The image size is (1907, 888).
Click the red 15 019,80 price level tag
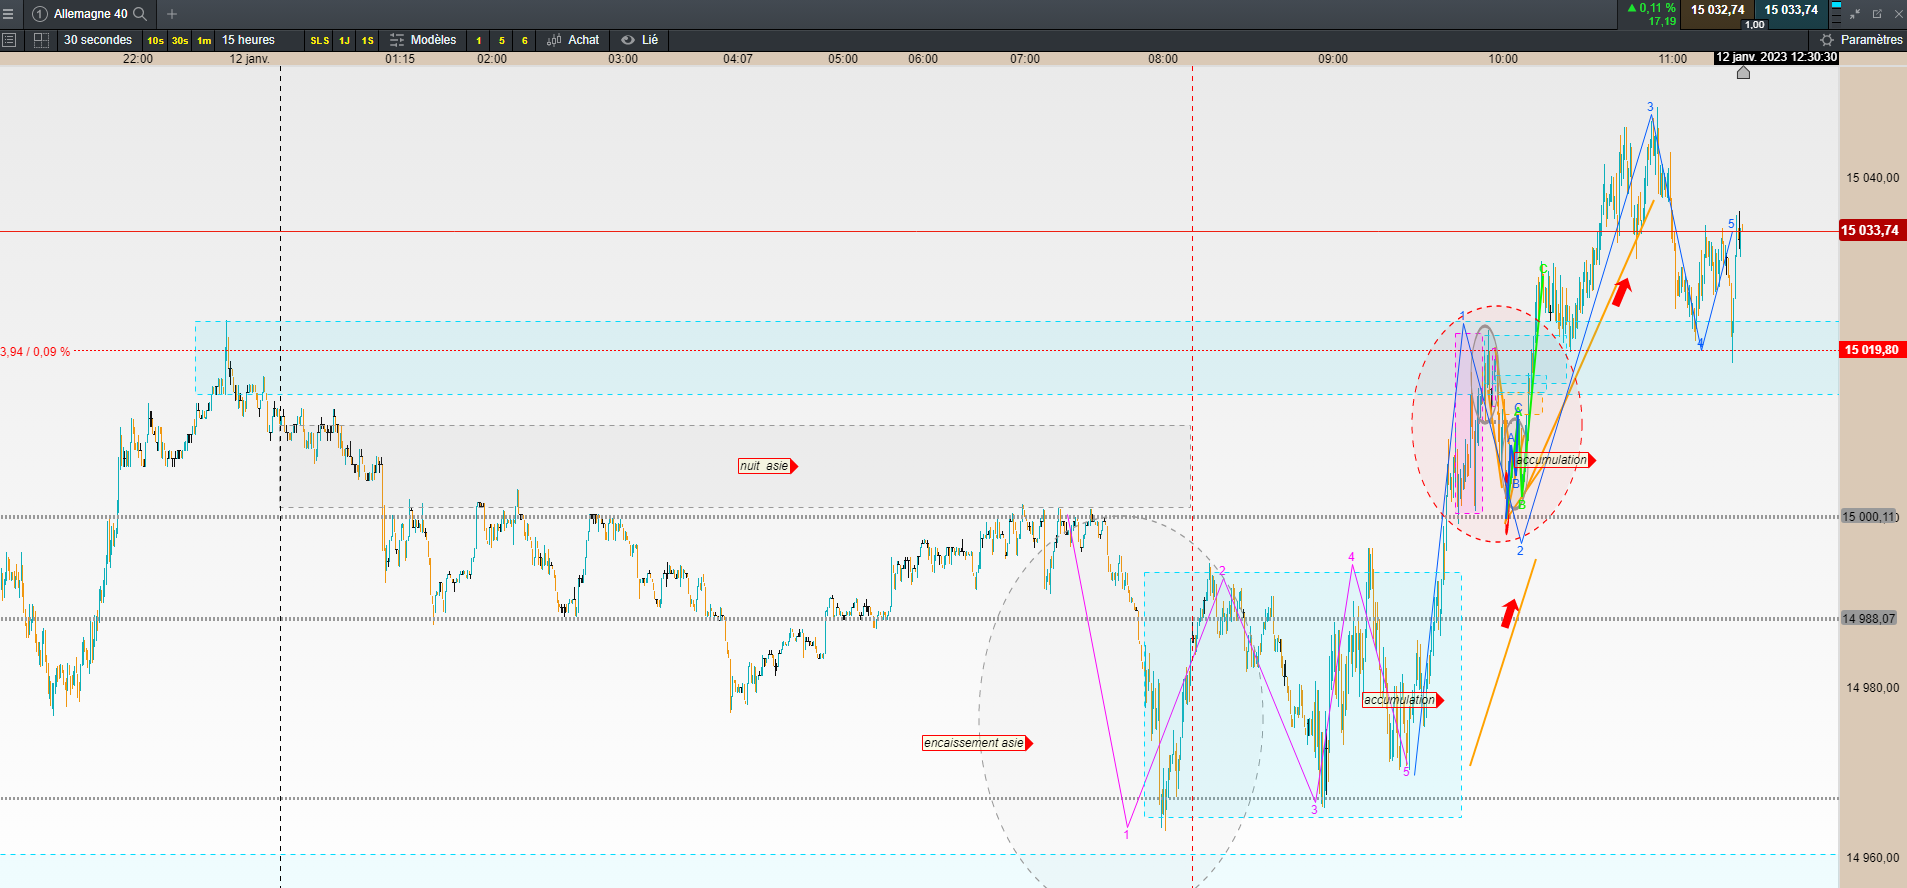(1871, 350)
